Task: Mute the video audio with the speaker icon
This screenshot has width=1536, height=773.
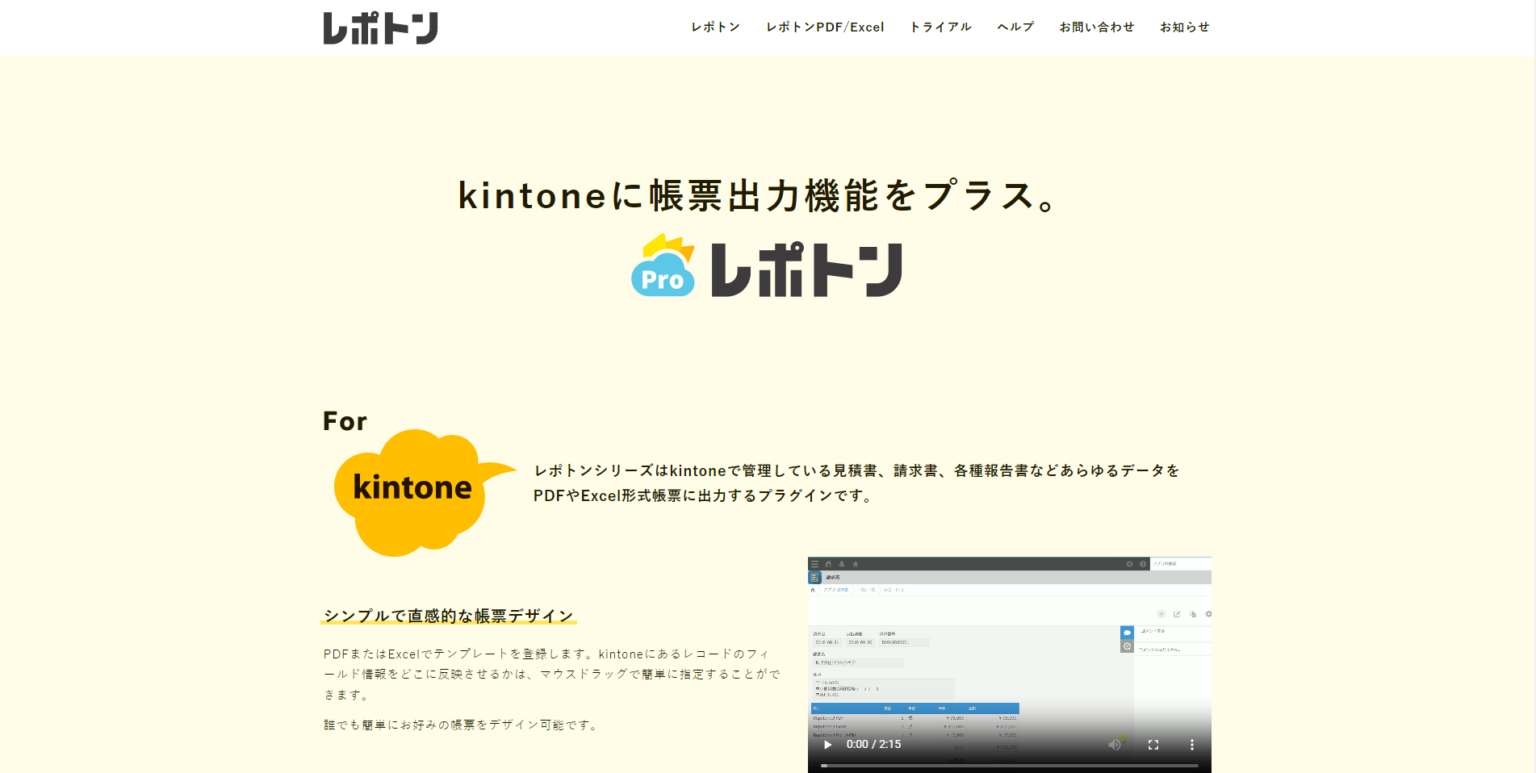Action: click(1114, 745)
